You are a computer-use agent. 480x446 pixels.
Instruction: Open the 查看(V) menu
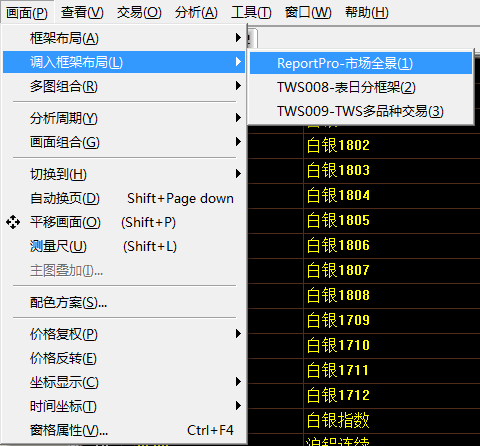tap(82, 13)
